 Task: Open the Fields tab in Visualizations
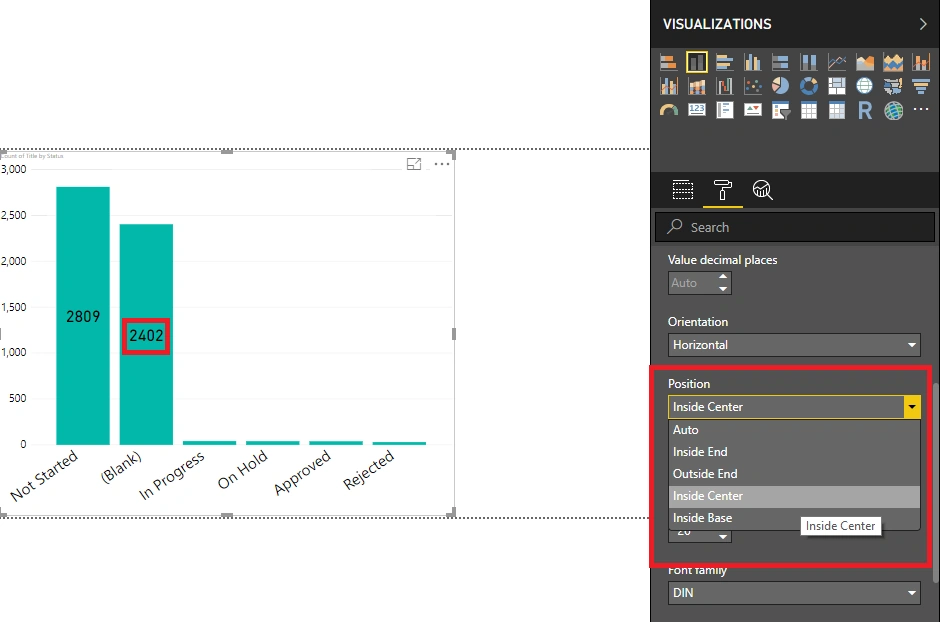point(683,190)
